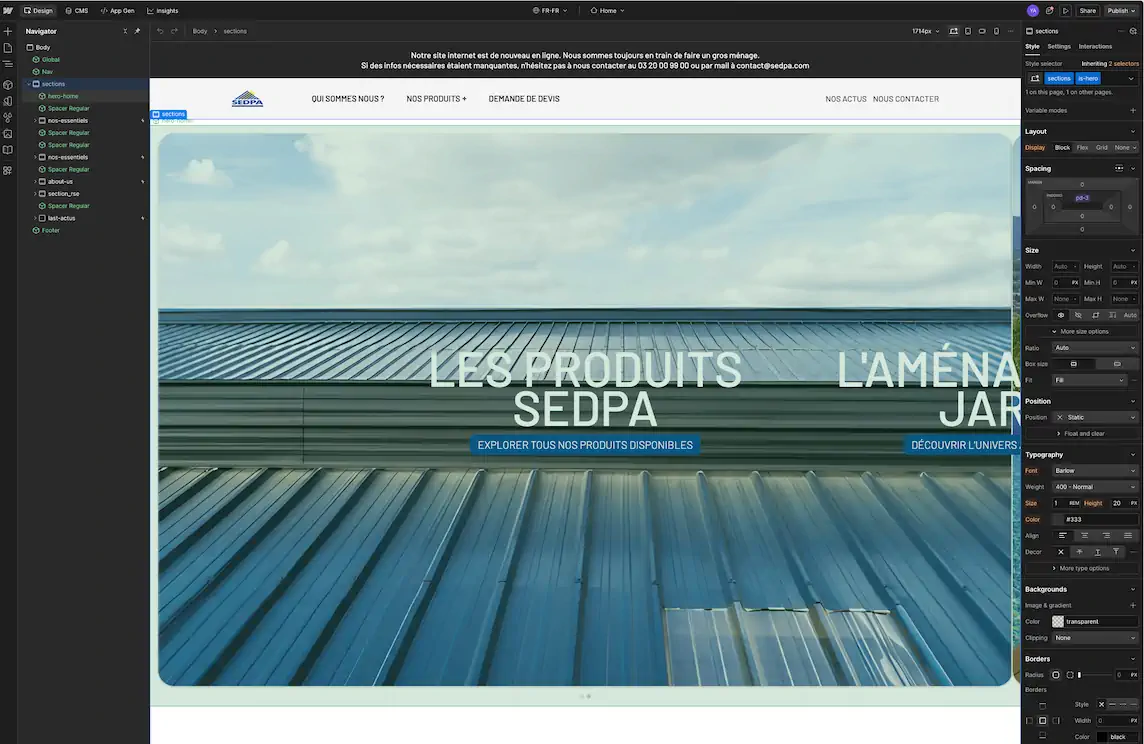Screen dimensions: 1144x744
Task: Open comments icon next to the avatar
Action: click(x=1050, y=11)
